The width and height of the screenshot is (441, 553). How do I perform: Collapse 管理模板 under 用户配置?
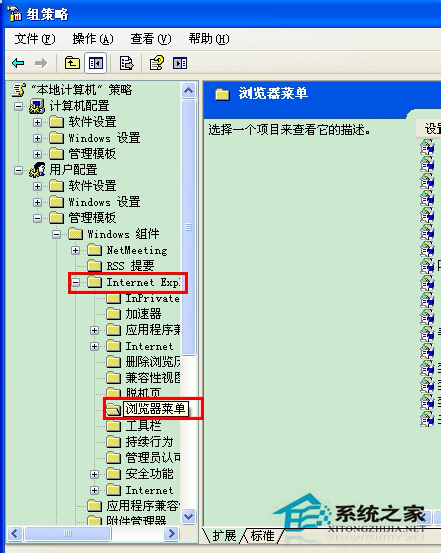tap(37, 218)
